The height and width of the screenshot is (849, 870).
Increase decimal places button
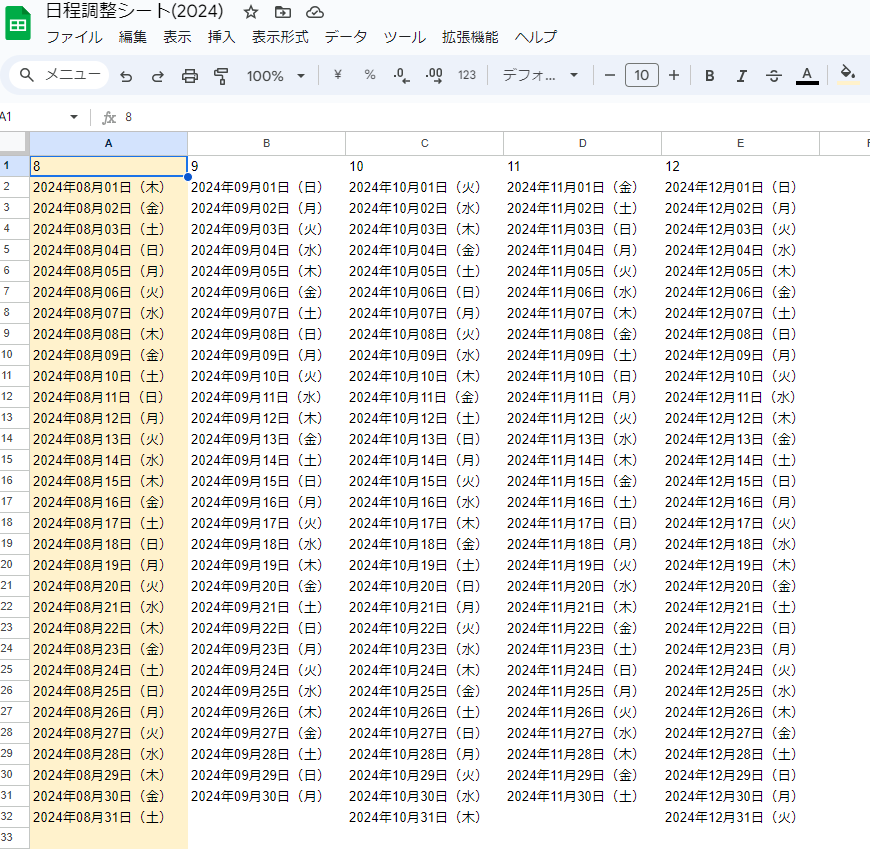point(434,75)
